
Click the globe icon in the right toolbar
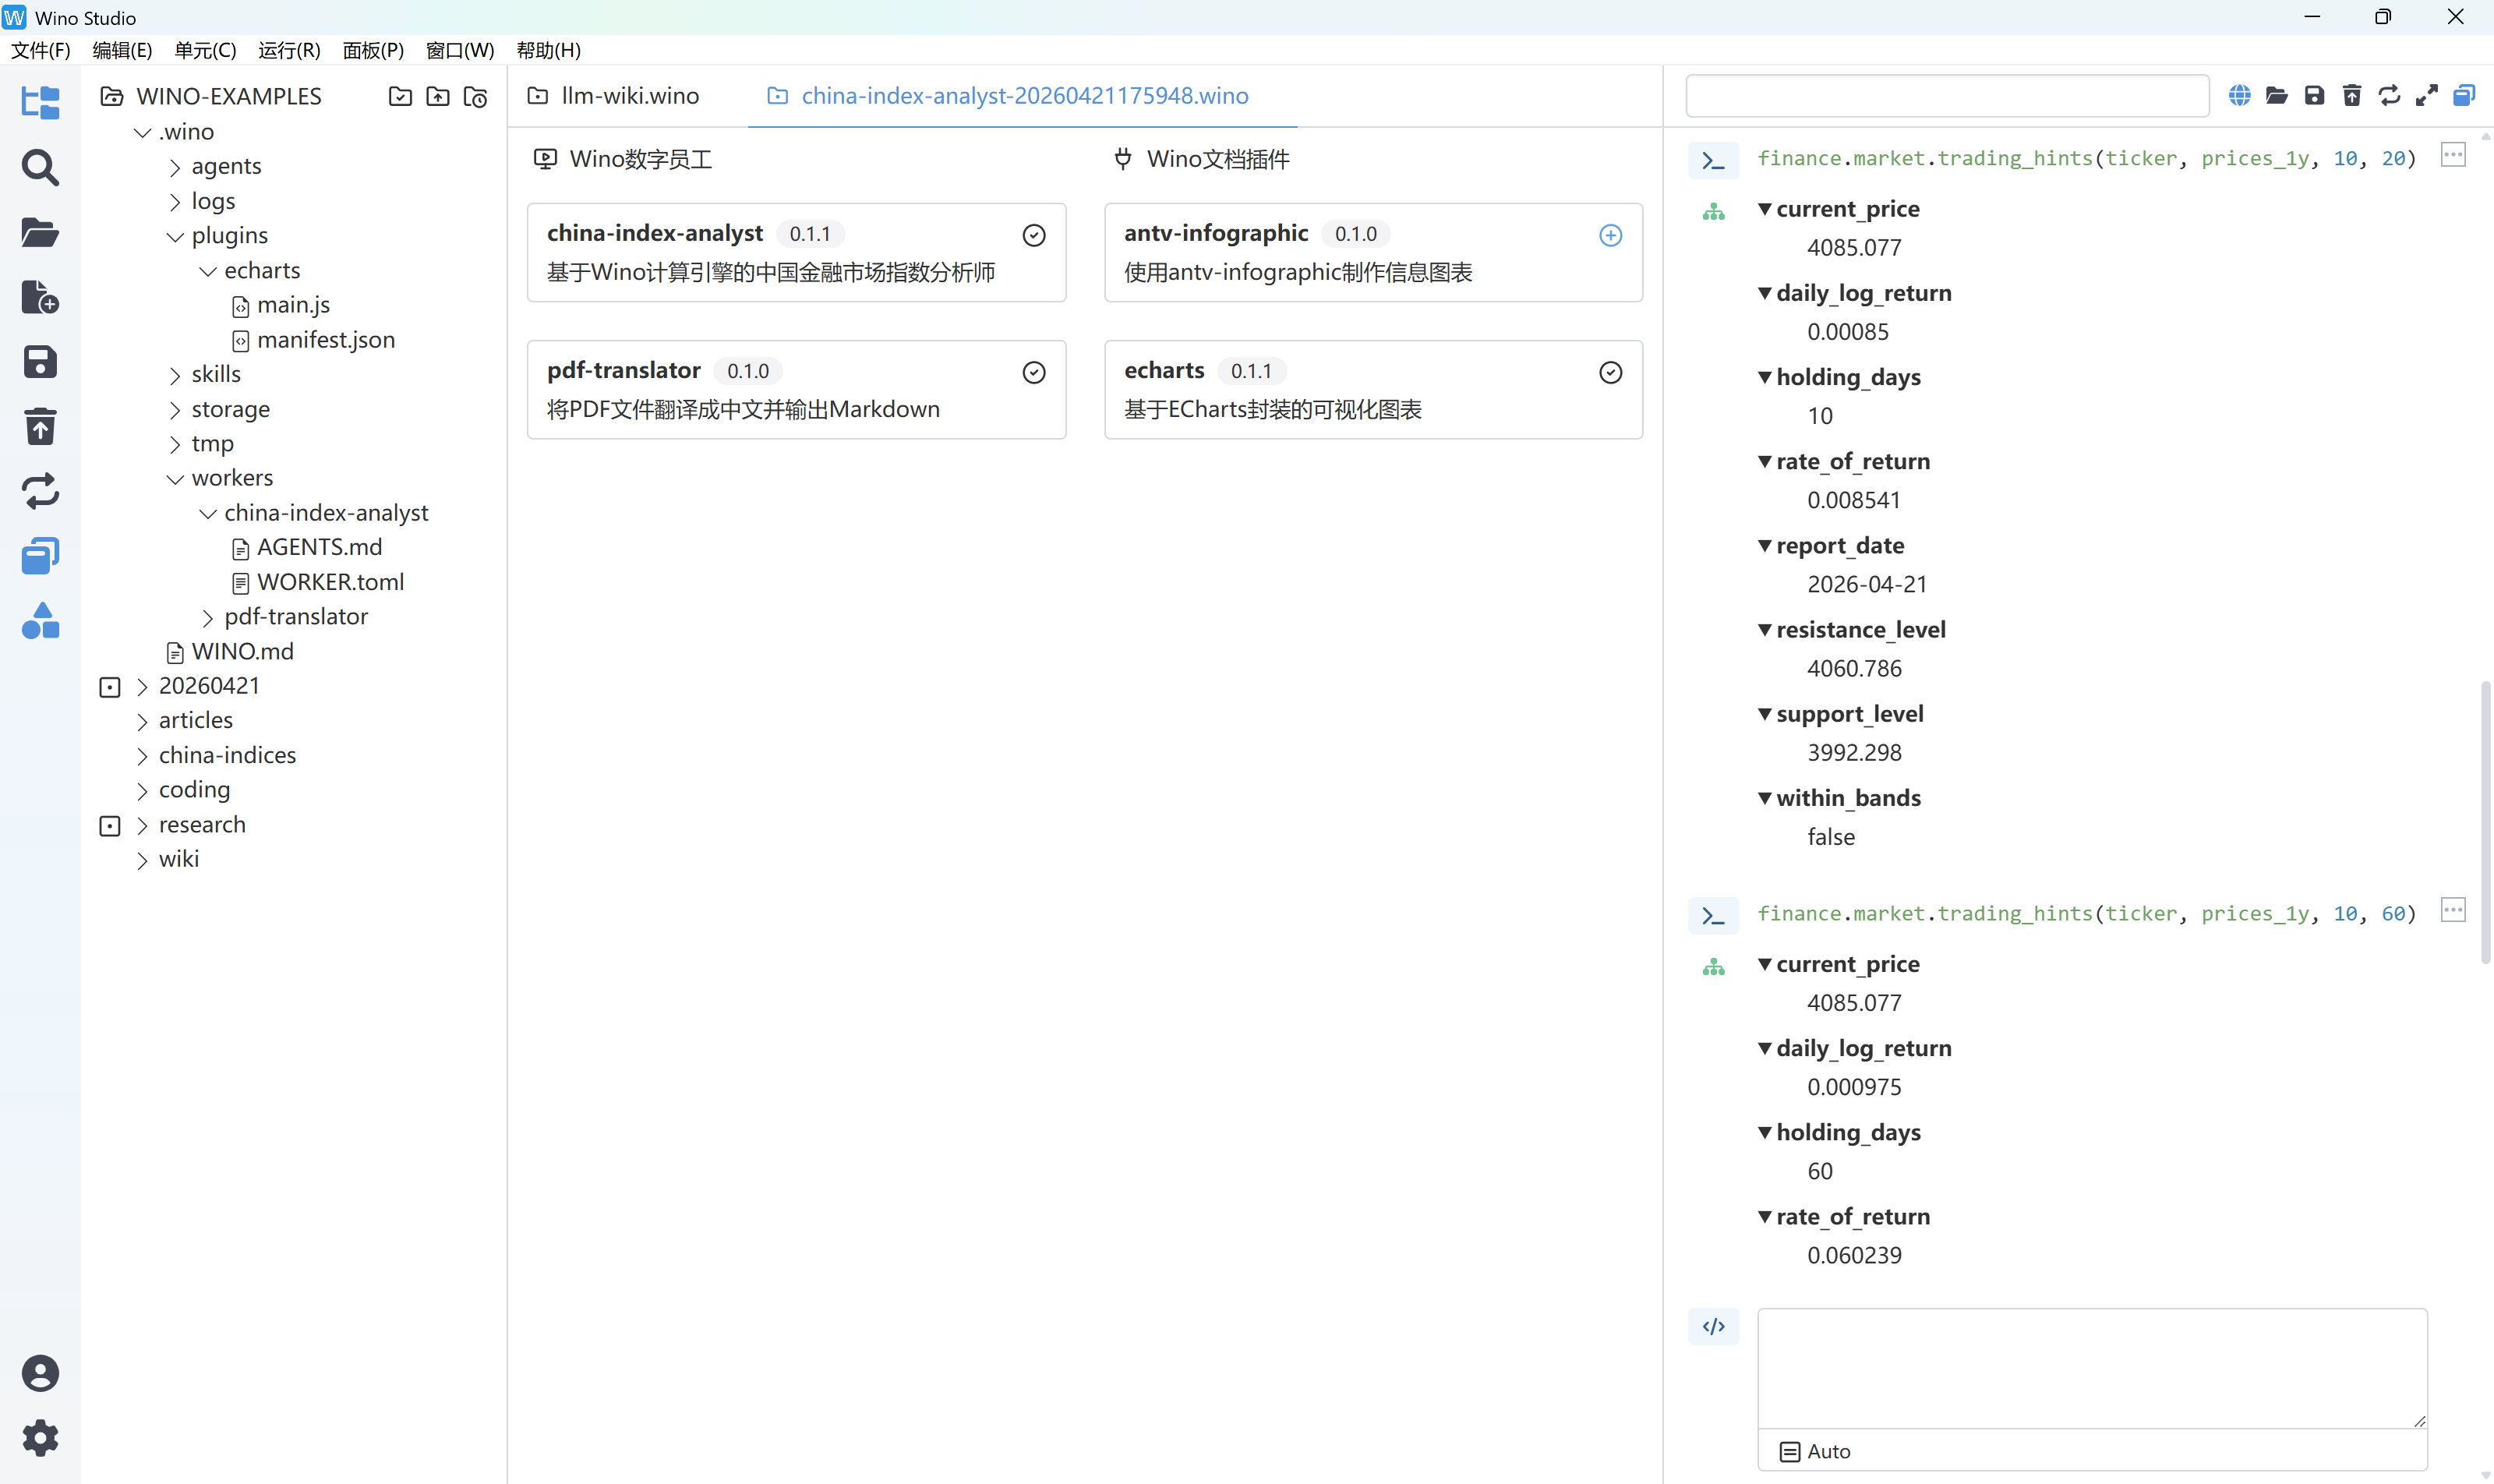[2239, 95]
